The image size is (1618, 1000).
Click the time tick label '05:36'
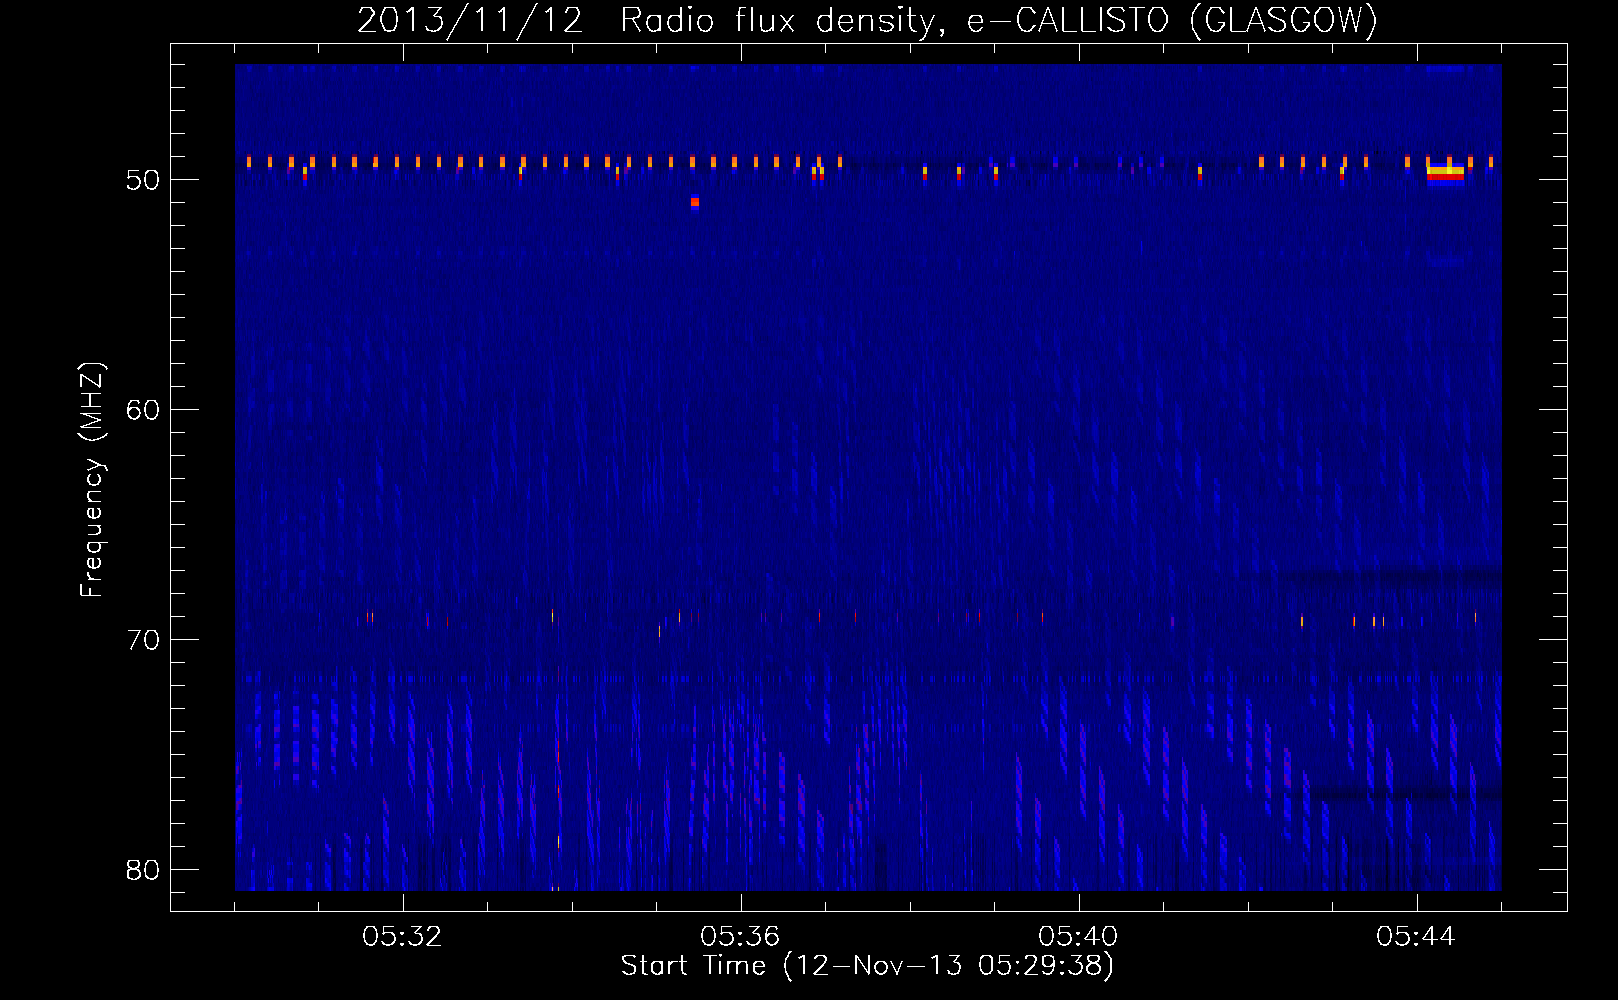[740, 937]
